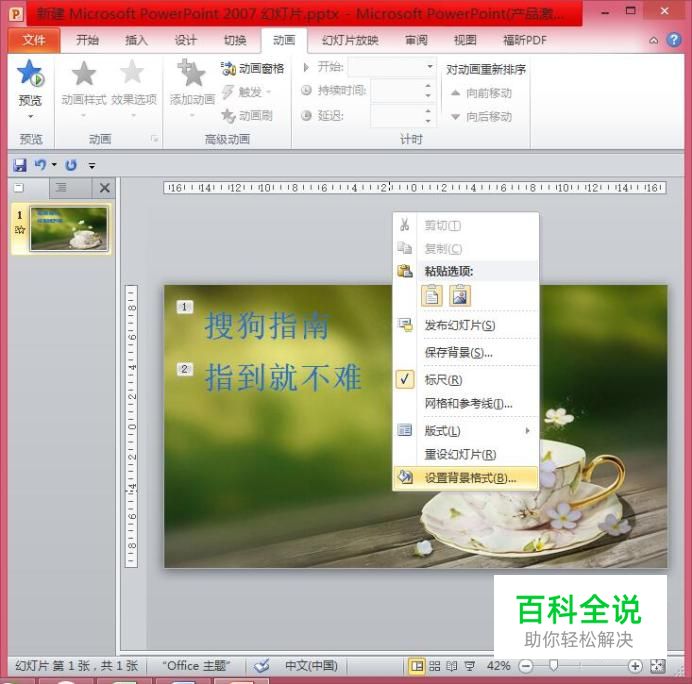The image size is (692, 684).
Task: Click the Move Later (向后移动) arrow
Action: 455,117
